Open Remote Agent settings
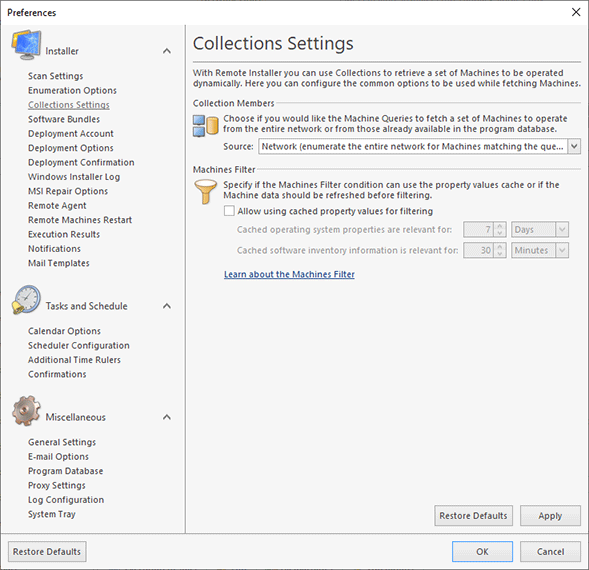Screen dimensions: 589x570 coord(57,206)
